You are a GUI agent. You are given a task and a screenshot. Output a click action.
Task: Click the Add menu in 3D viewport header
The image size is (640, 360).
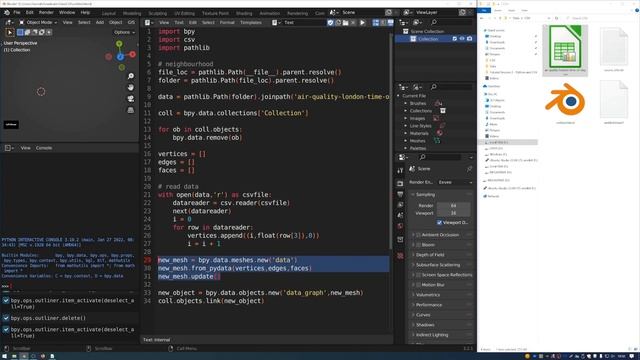pyautogui.click(x=100, y=22)
